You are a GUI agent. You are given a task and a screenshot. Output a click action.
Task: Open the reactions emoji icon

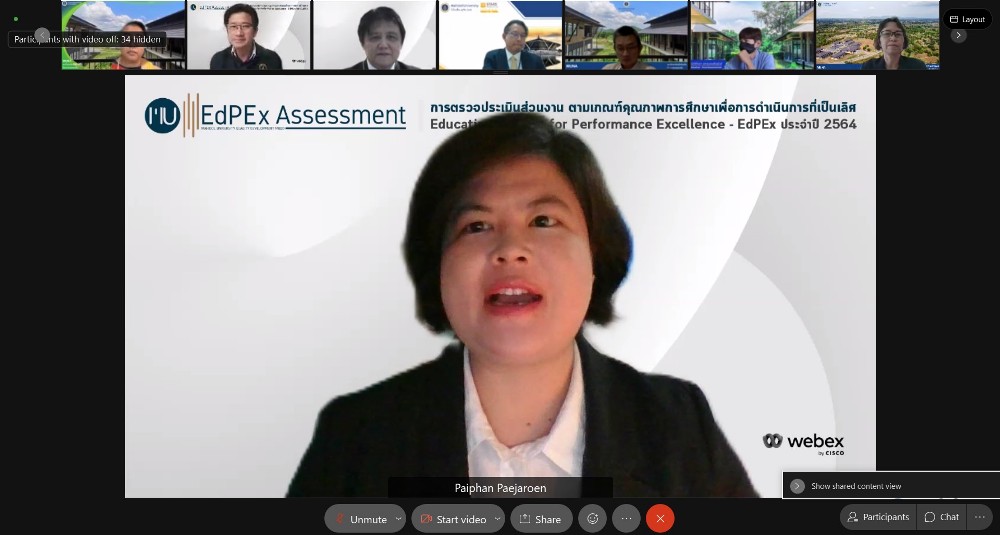pos(593,519)
